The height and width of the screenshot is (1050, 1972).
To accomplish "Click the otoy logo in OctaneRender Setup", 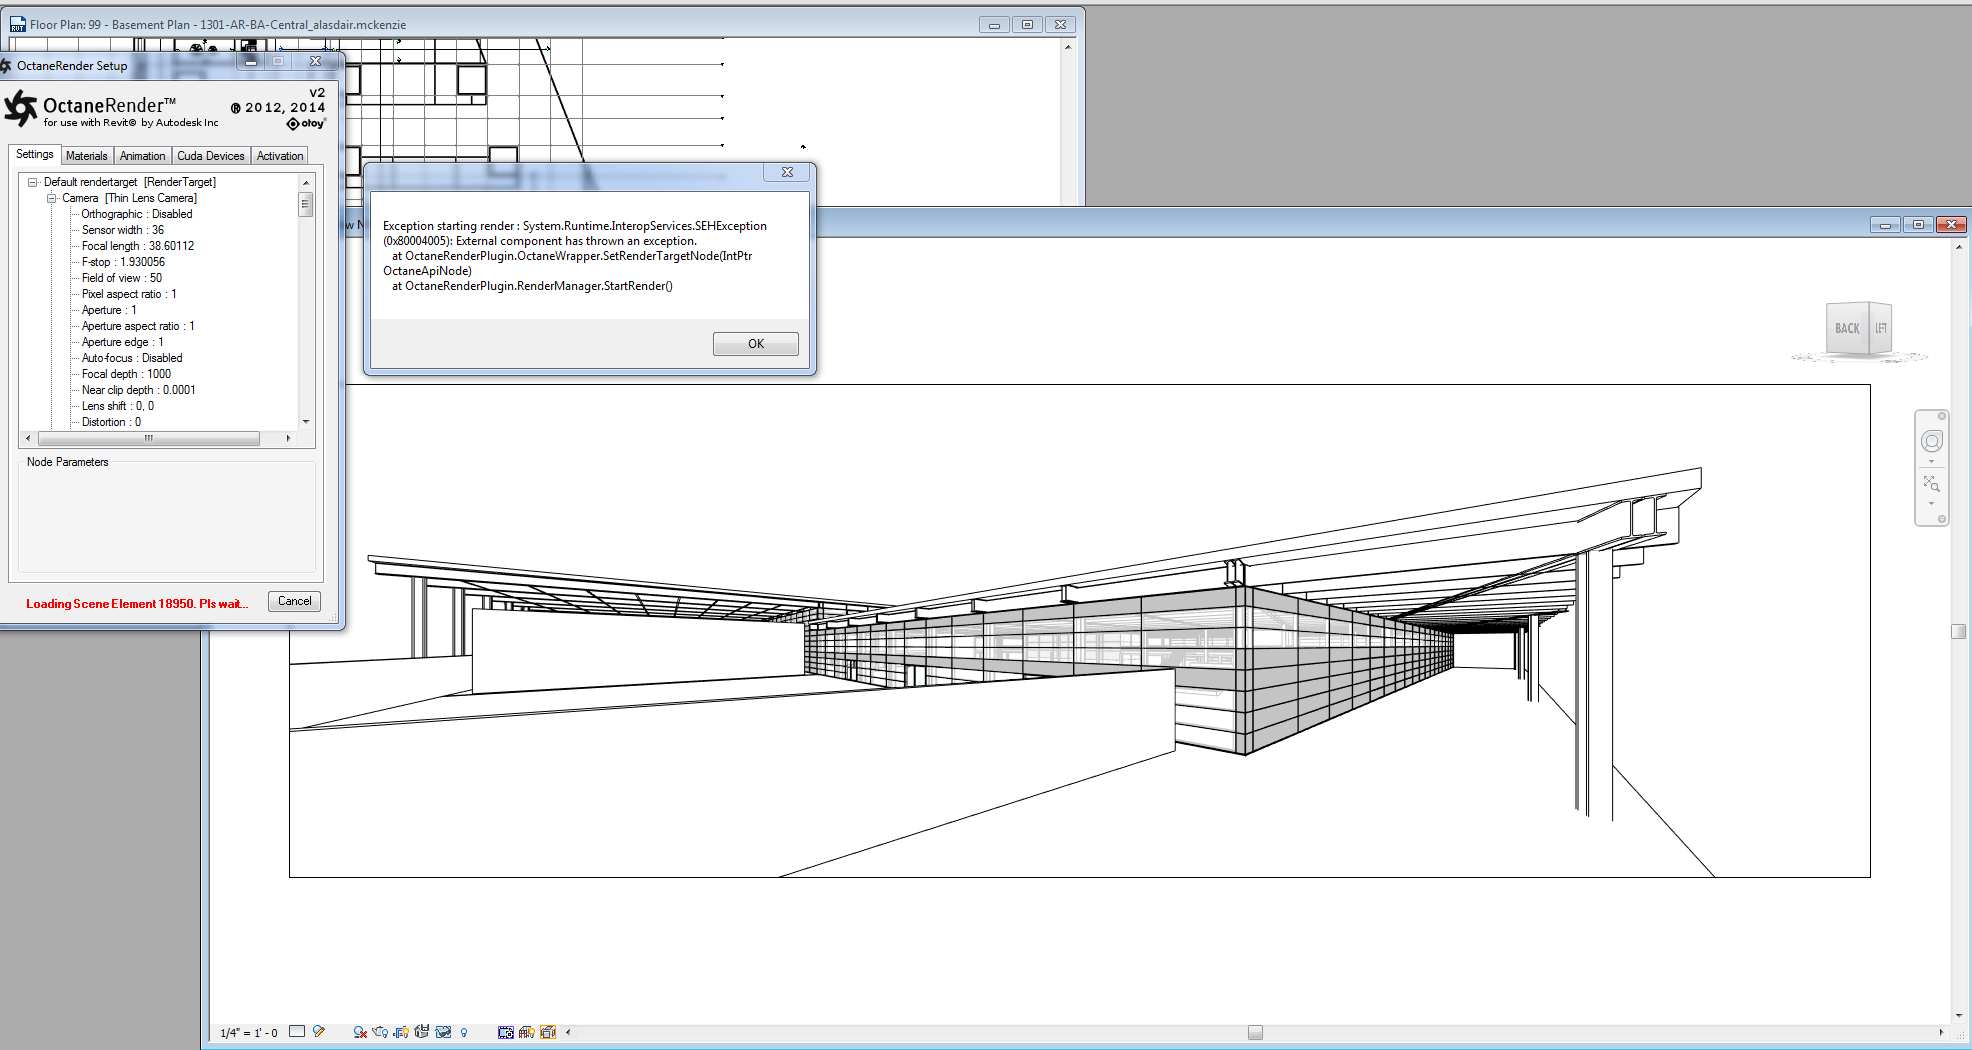I will pyautogui.click(x=306, y=124).
